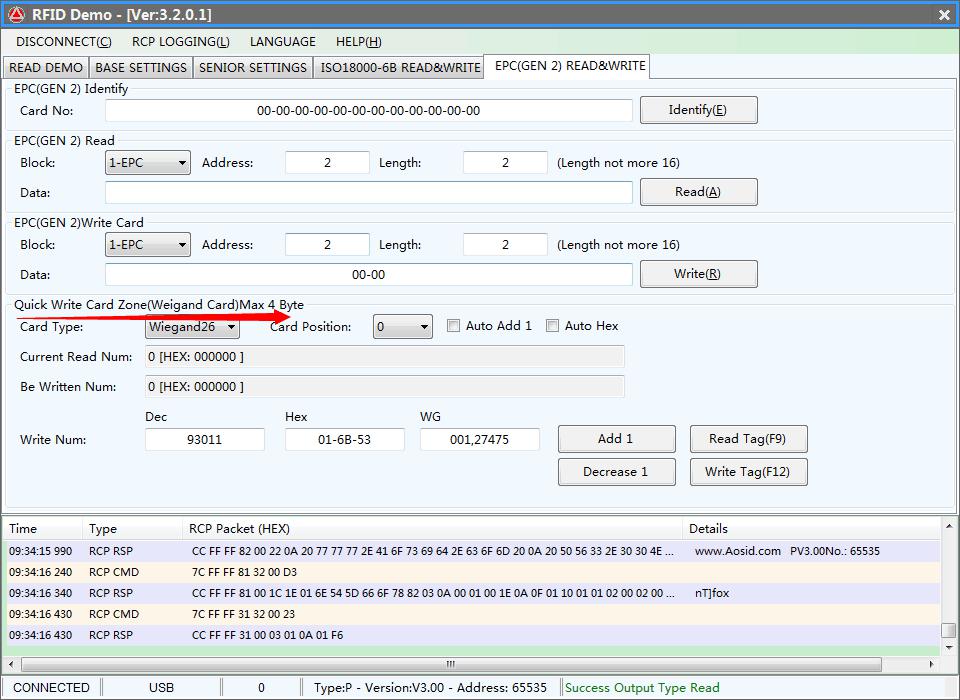
Task: Open the Card Position dropdown
Action: pos(403,327)
